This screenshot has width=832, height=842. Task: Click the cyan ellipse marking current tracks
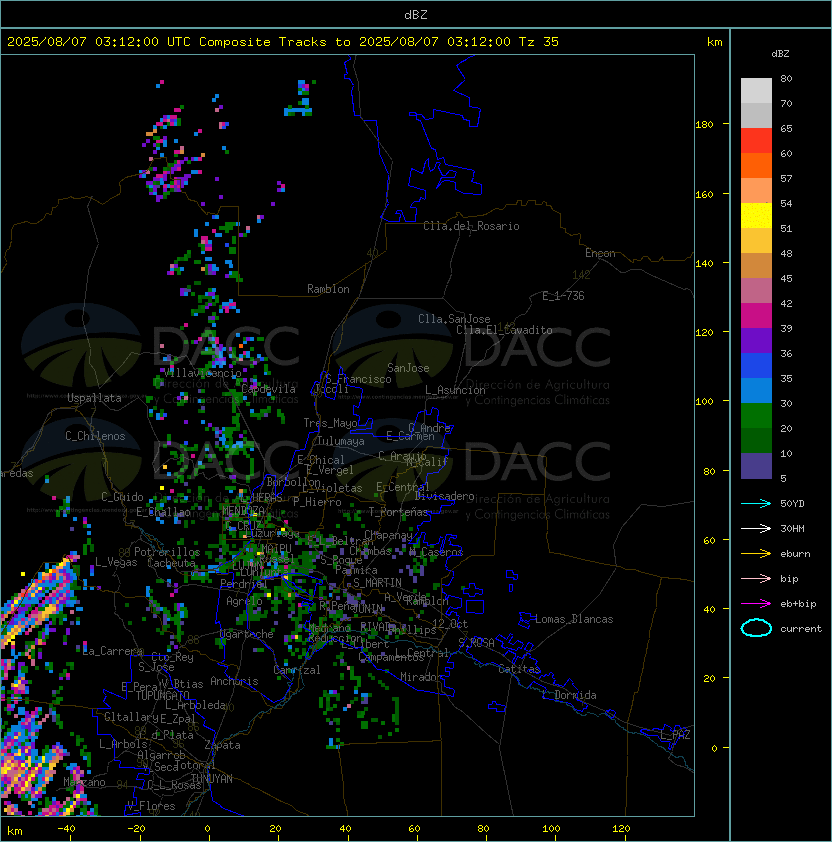point(756,628)
